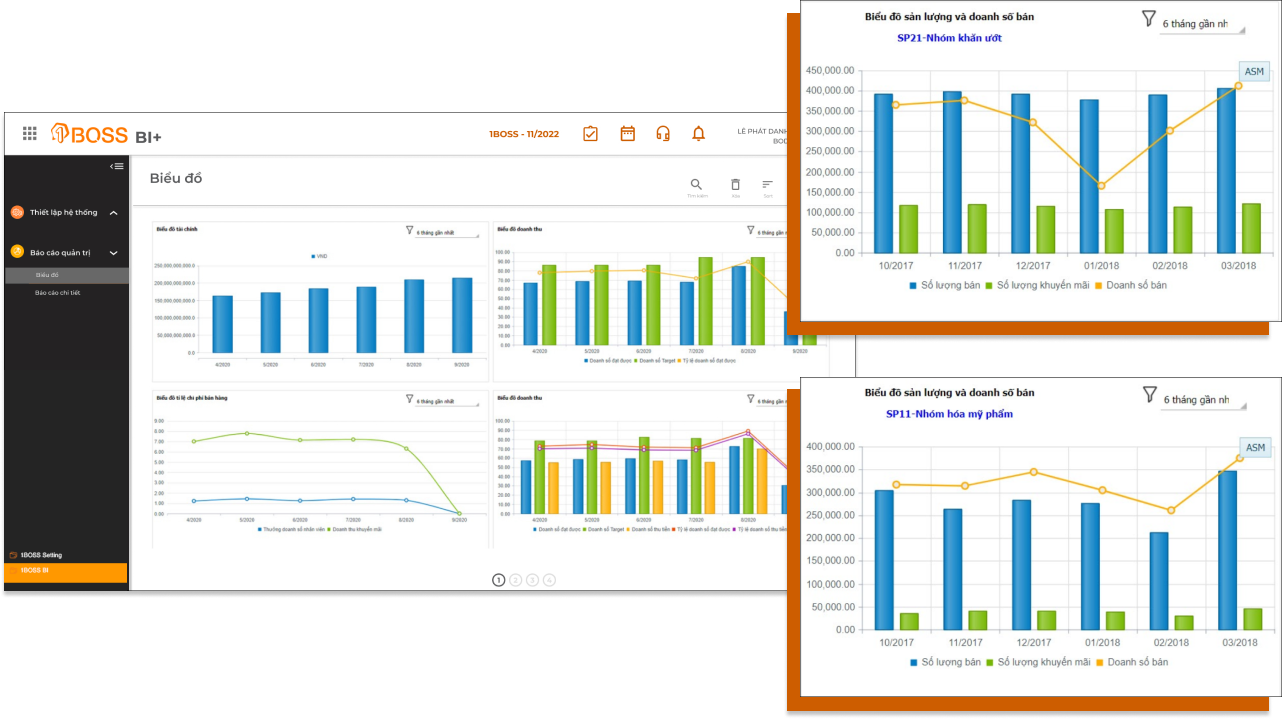Screen dimensions: 1282x719
Task: Open period dropdown in 'Biểu đồ tài chính'
Action: point(446,233)
